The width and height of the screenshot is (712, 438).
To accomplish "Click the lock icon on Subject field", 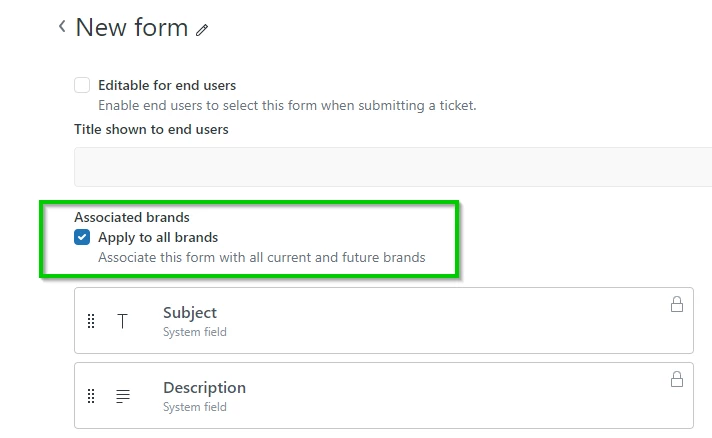I will (676, 305).
